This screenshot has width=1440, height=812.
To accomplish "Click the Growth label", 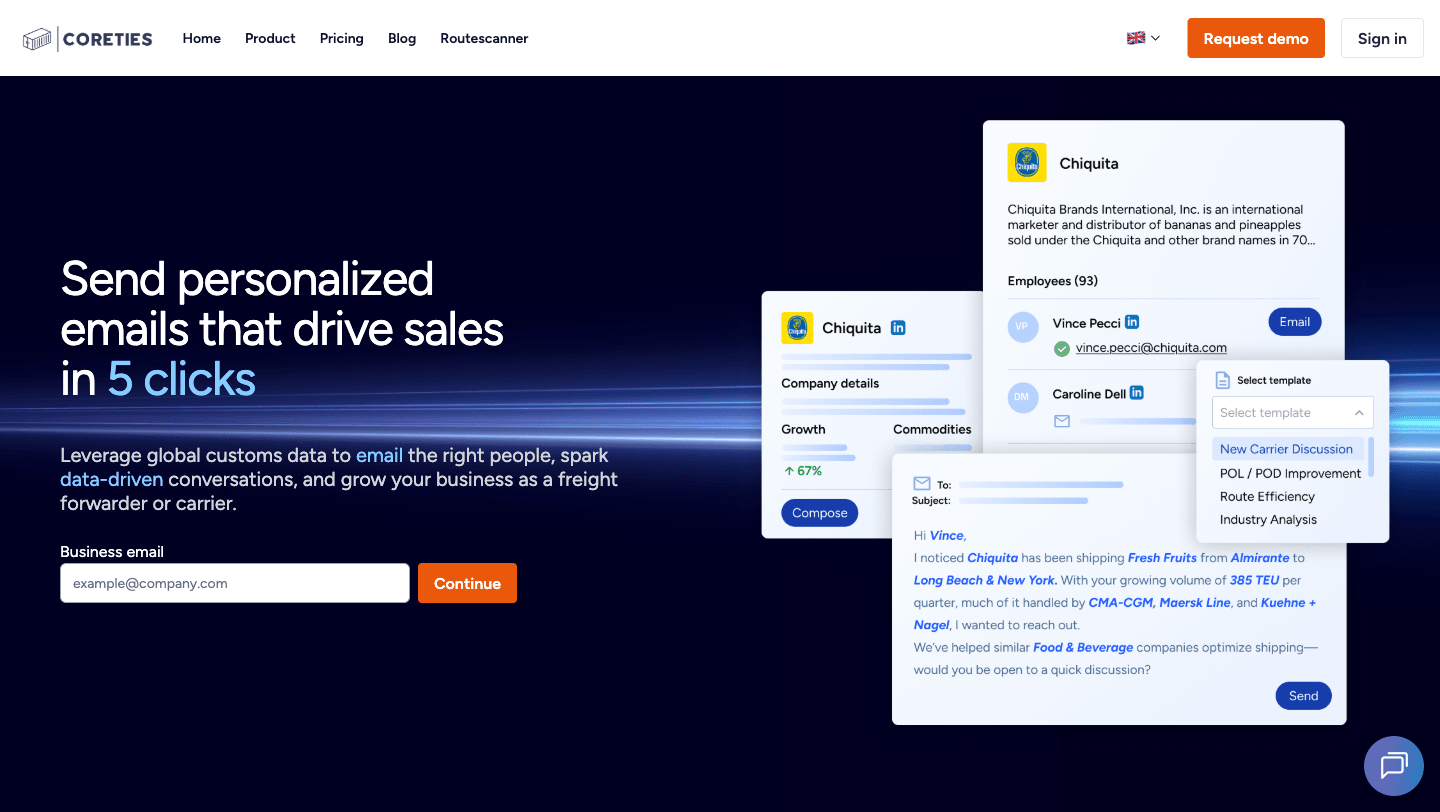I will point(803,429).
